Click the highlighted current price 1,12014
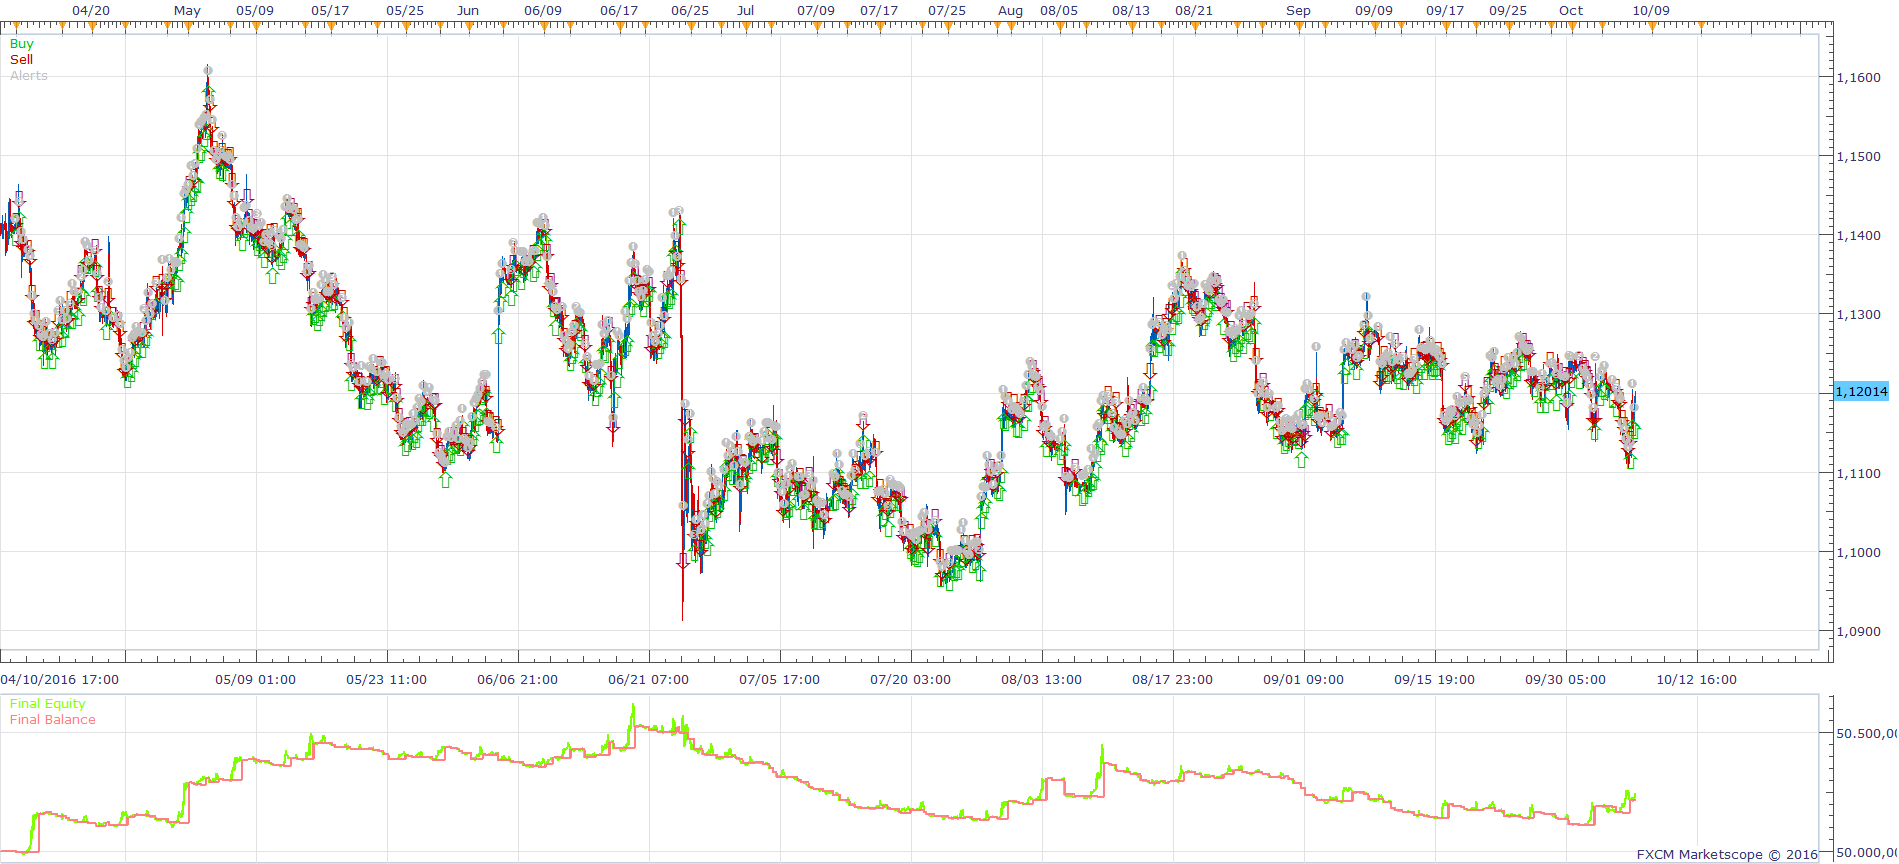The height and width of the screenshot is (864, 1899). click(x=1862, y=392)
